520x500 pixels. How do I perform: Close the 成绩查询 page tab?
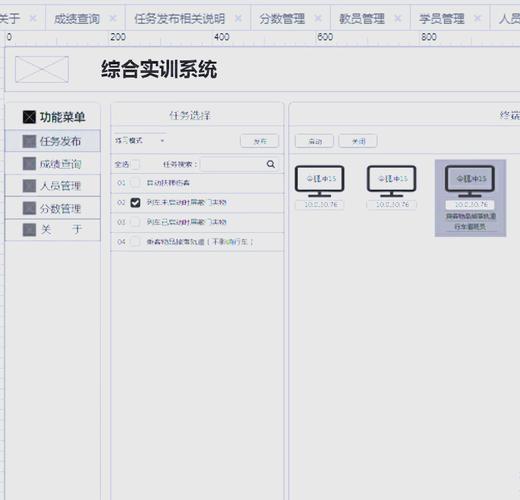click(x=113, y=18)
